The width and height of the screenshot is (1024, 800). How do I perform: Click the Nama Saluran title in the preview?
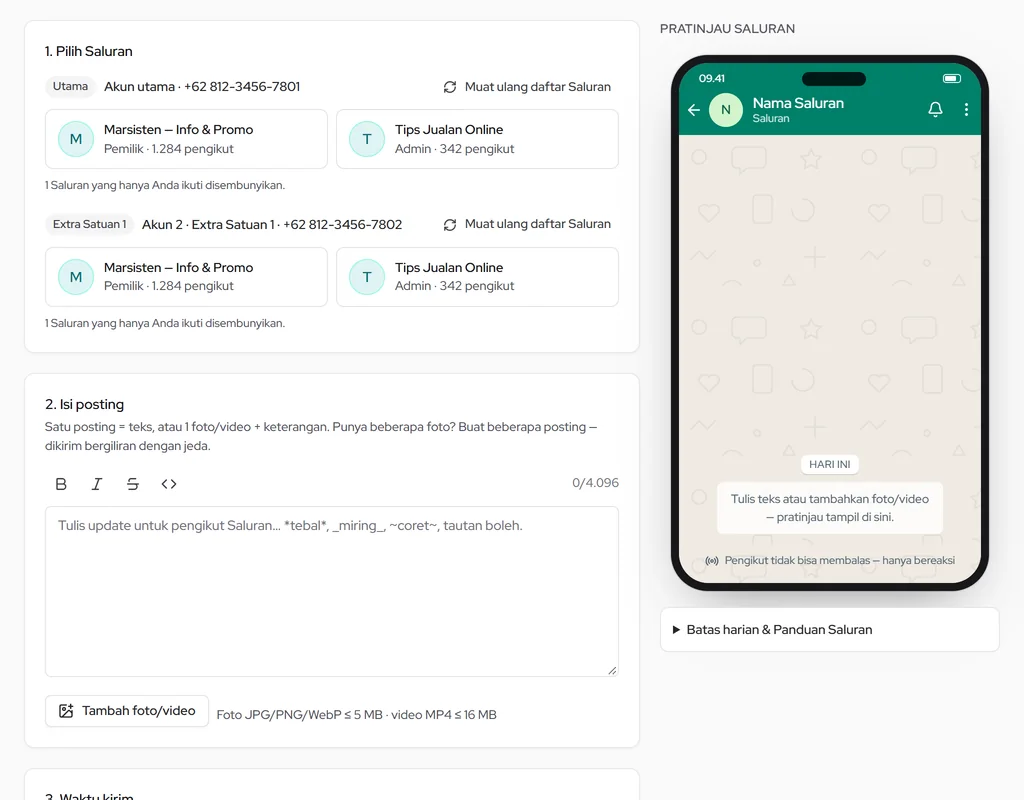pyautogui.click(x=798, y=103)
